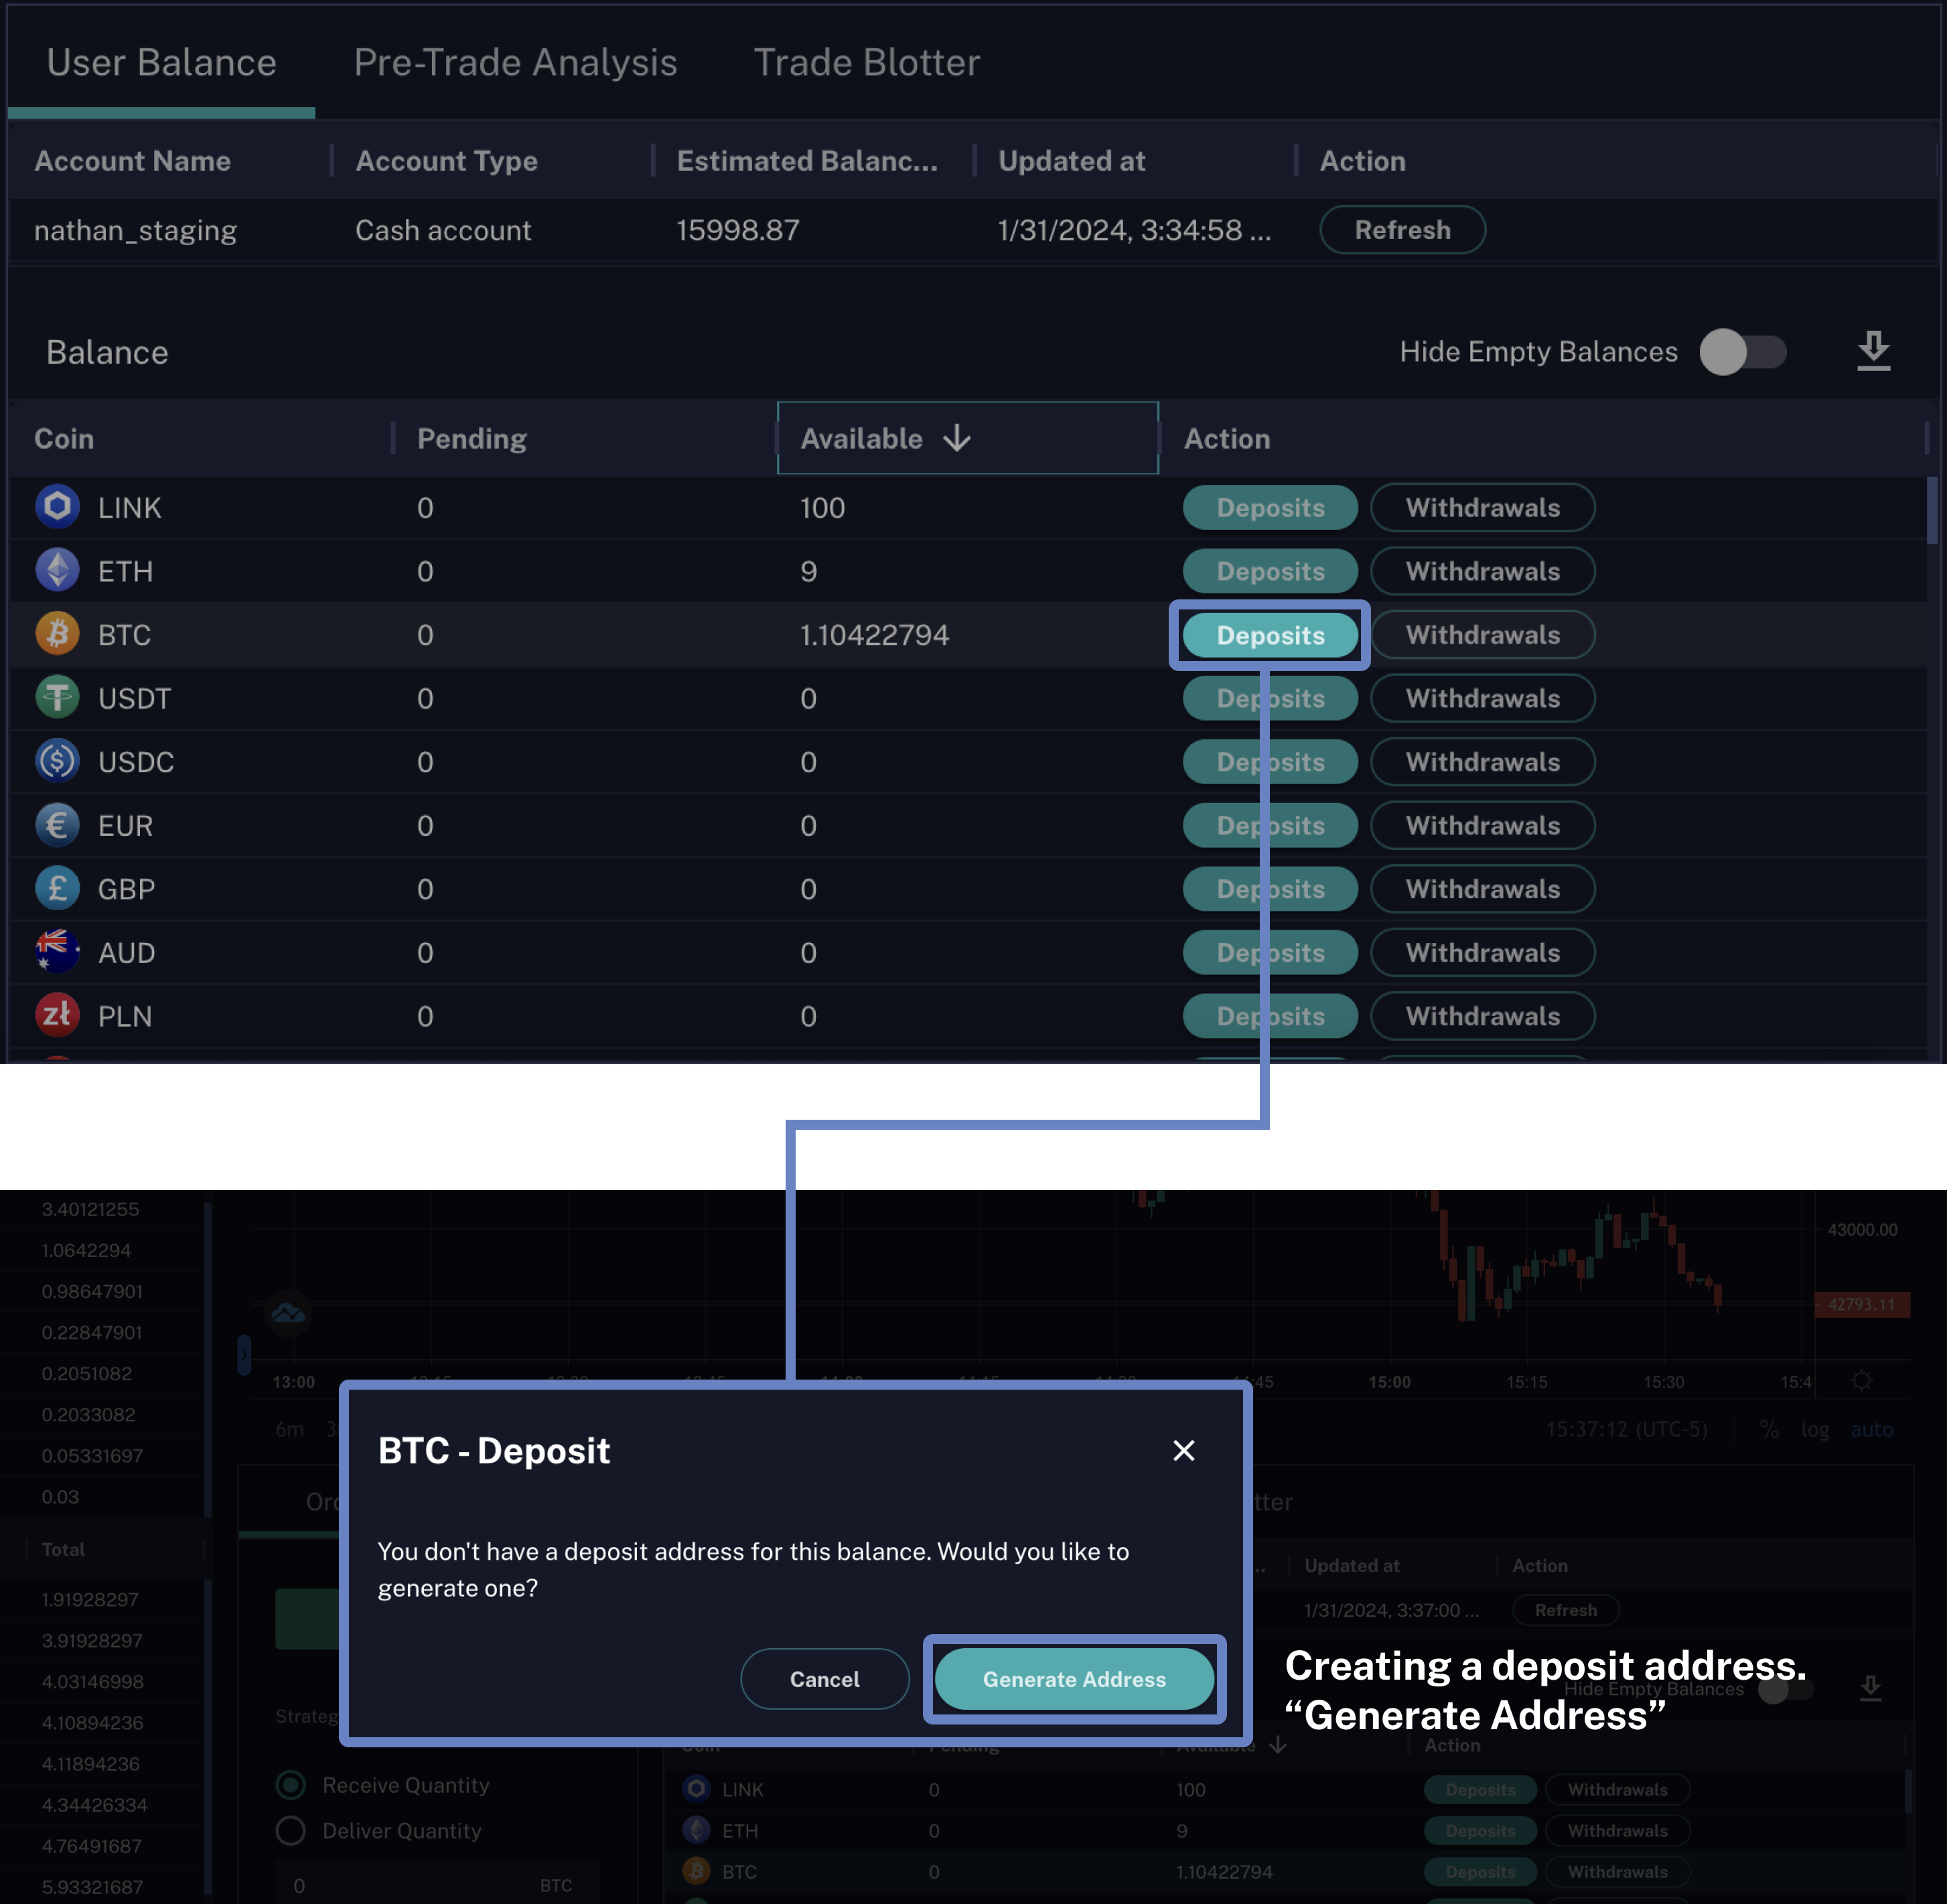
Task: Click Cancel in deposit dialog
Action: point(824,1679)
